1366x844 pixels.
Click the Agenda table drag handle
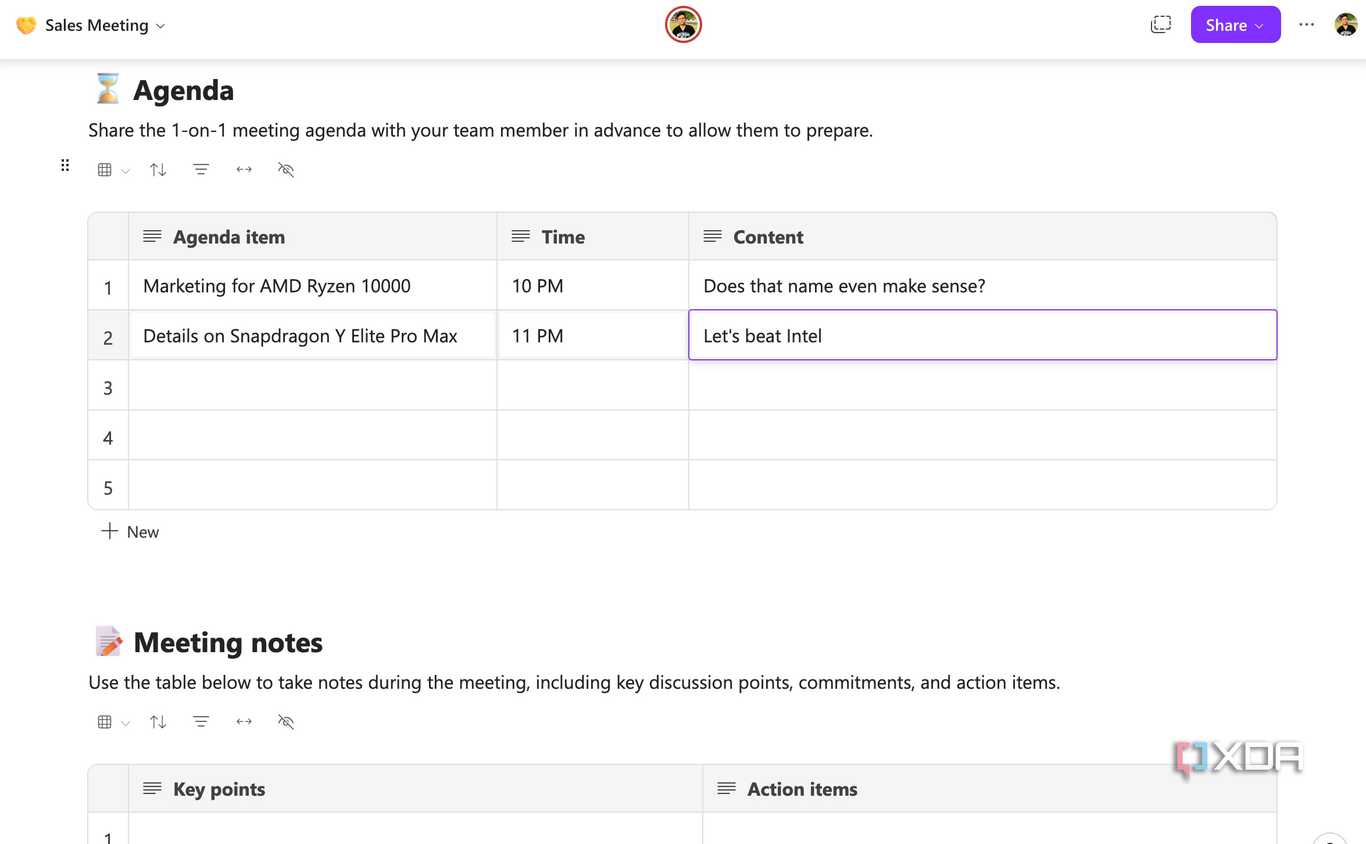(x=65, y=166)
